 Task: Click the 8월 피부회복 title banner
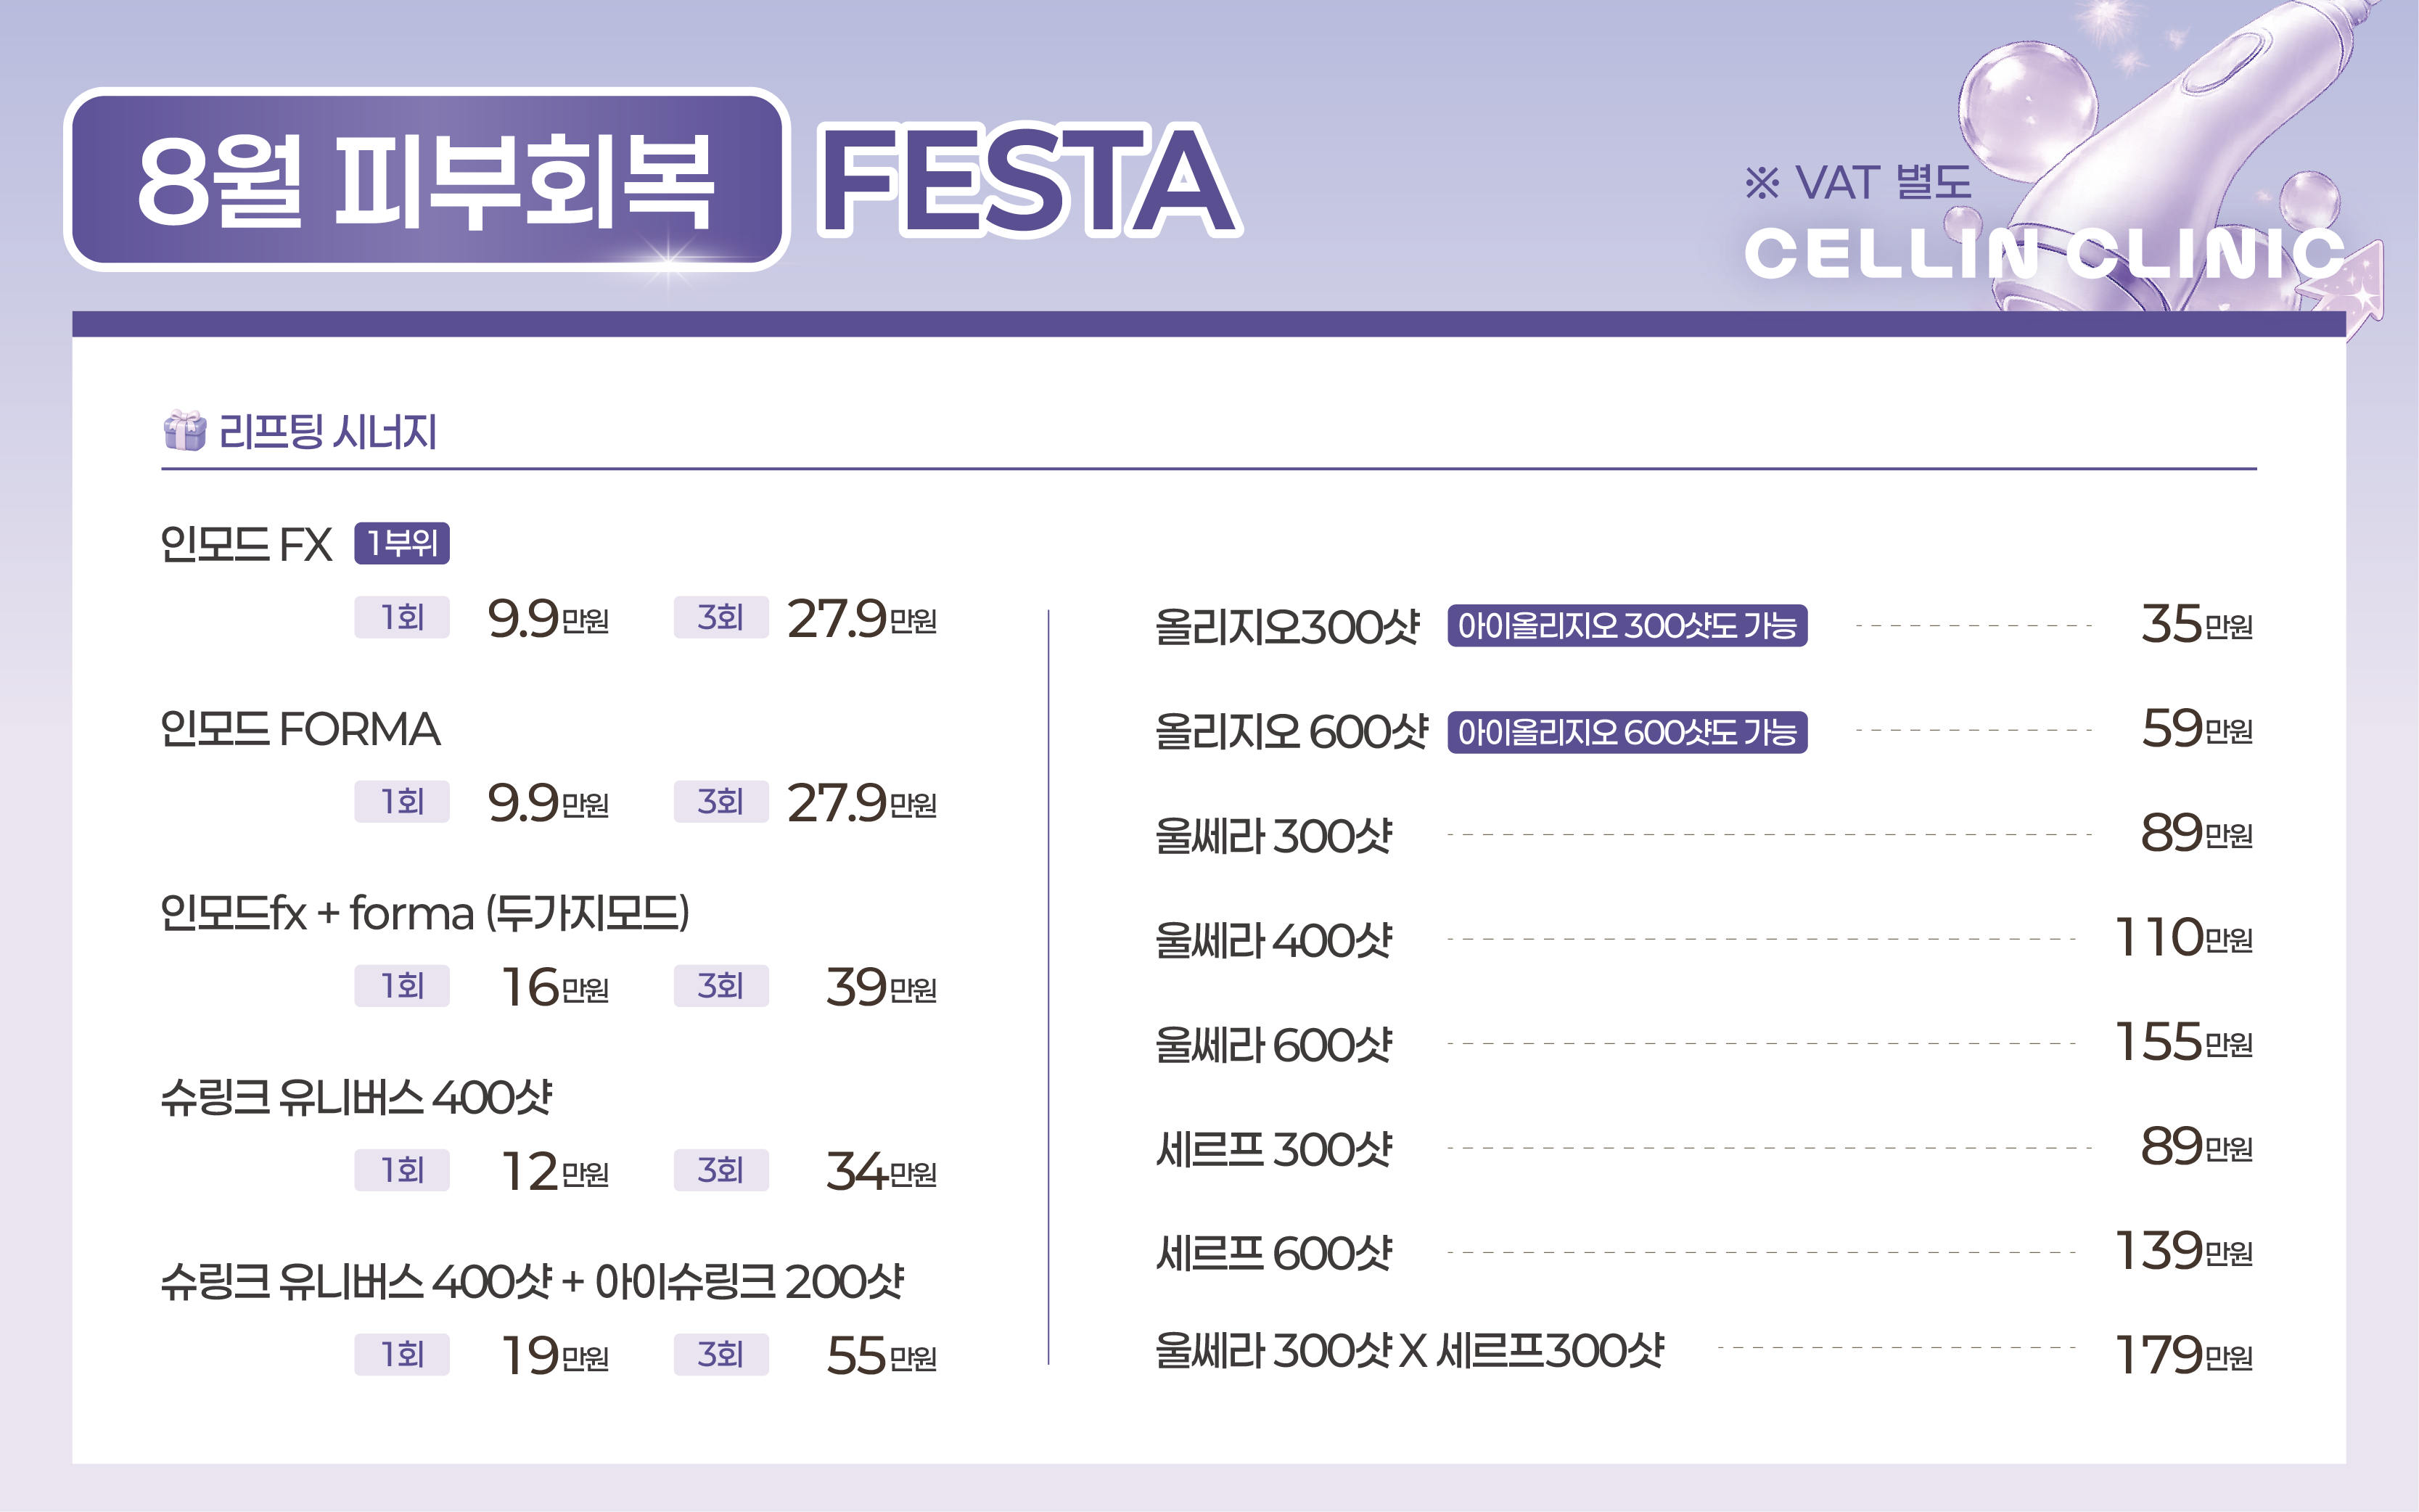pyautogui.click(x=427, y=180)
